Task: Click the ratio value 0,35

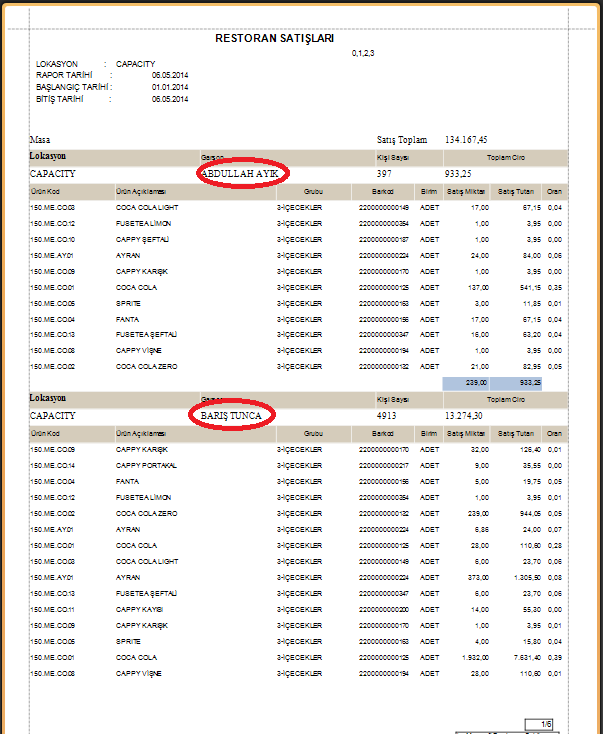Action: [555, 287]
